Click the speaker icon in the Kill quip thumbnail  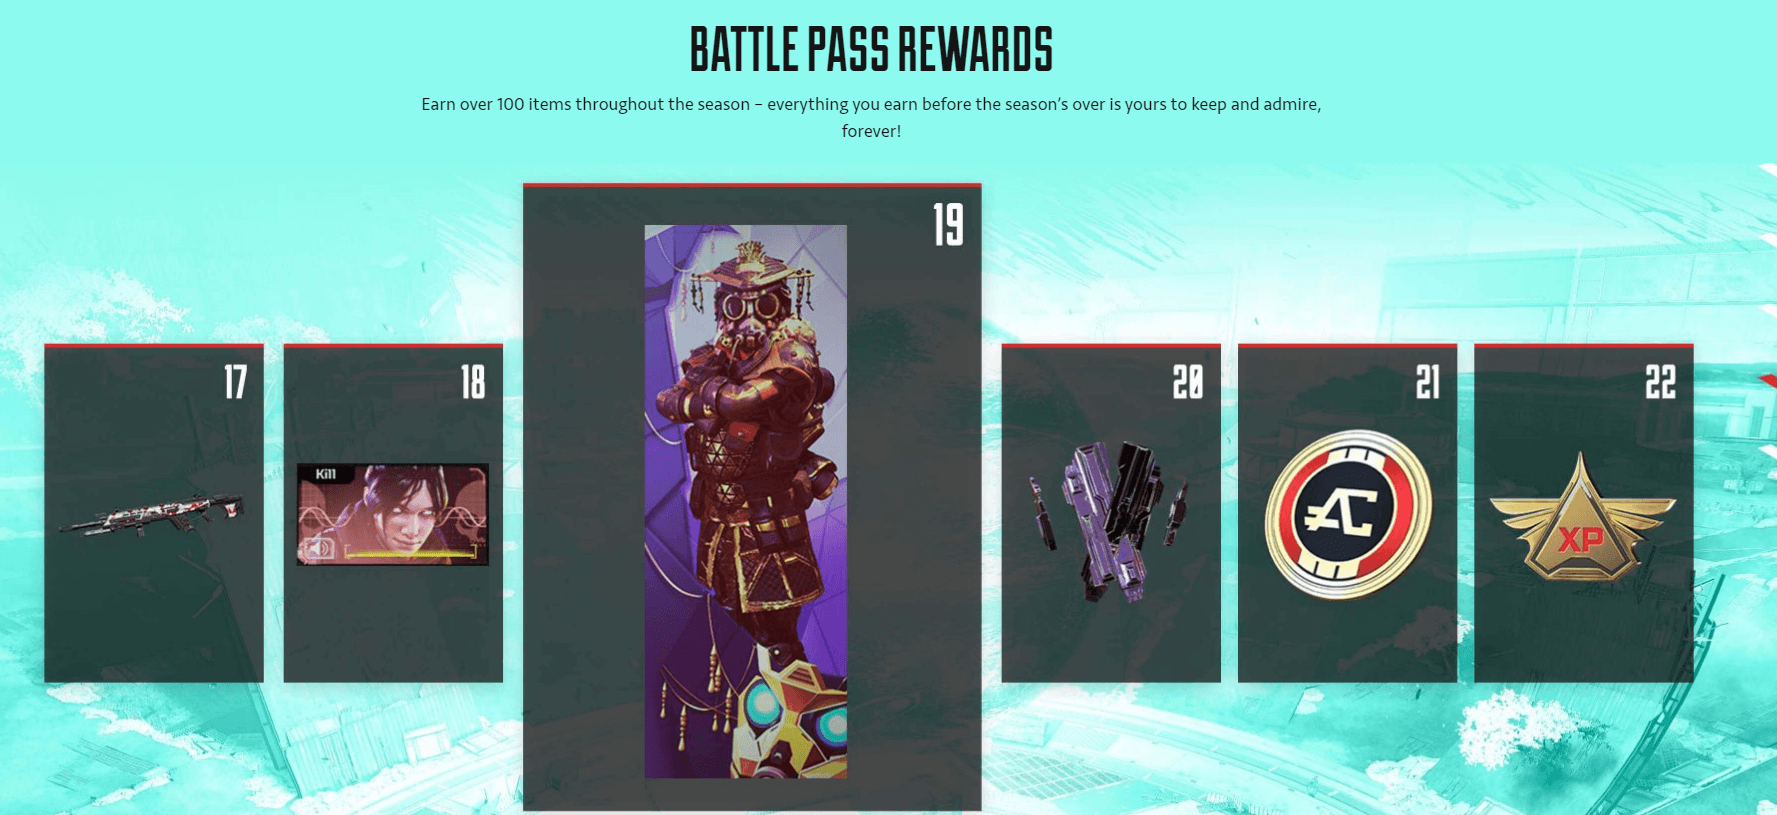320,548
